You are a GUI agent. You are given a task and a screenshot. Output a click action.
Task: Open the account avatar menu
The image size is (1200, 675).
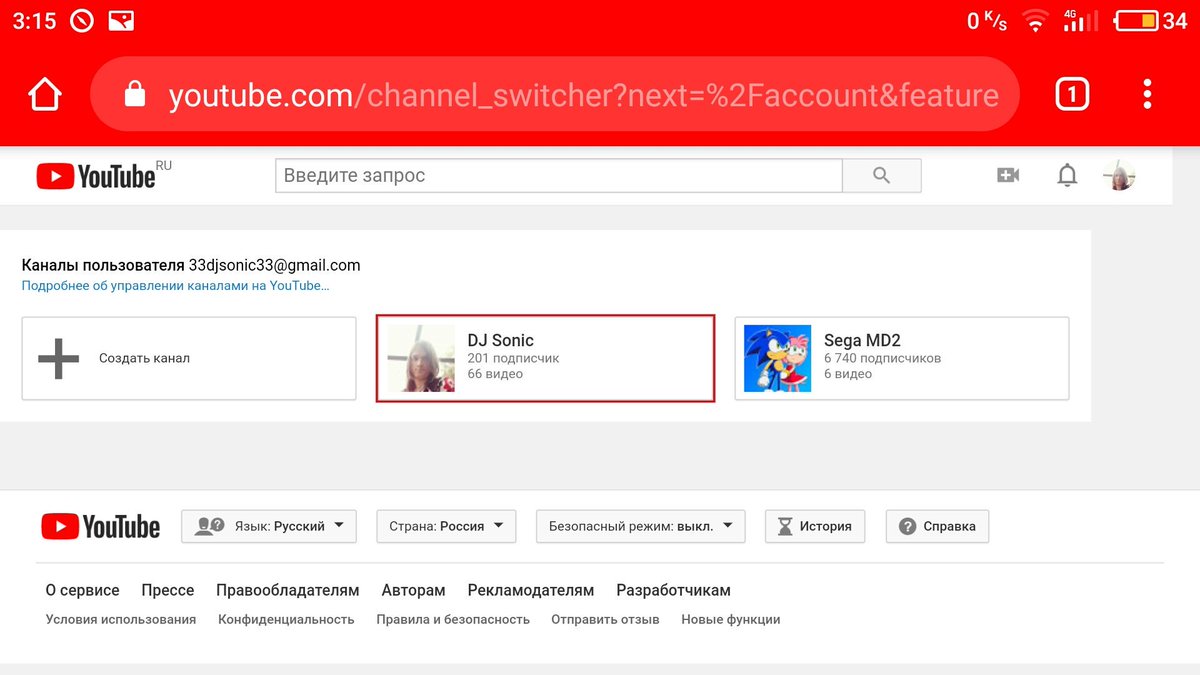coord(1119,176)
